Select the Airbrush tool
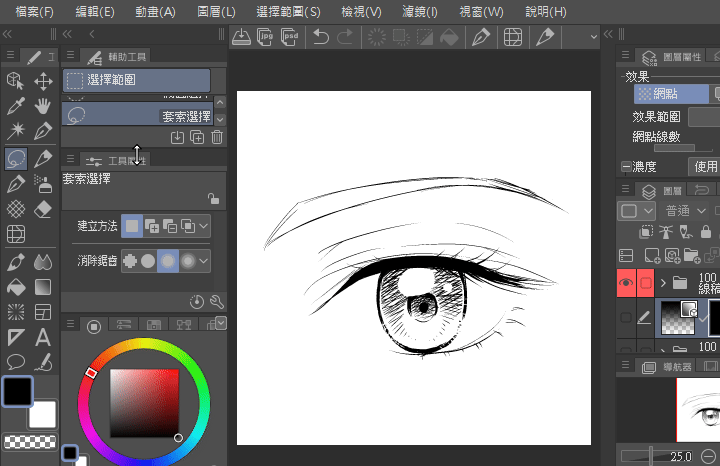The height and width of the screenshot is (466, 720). click(43, 184)
